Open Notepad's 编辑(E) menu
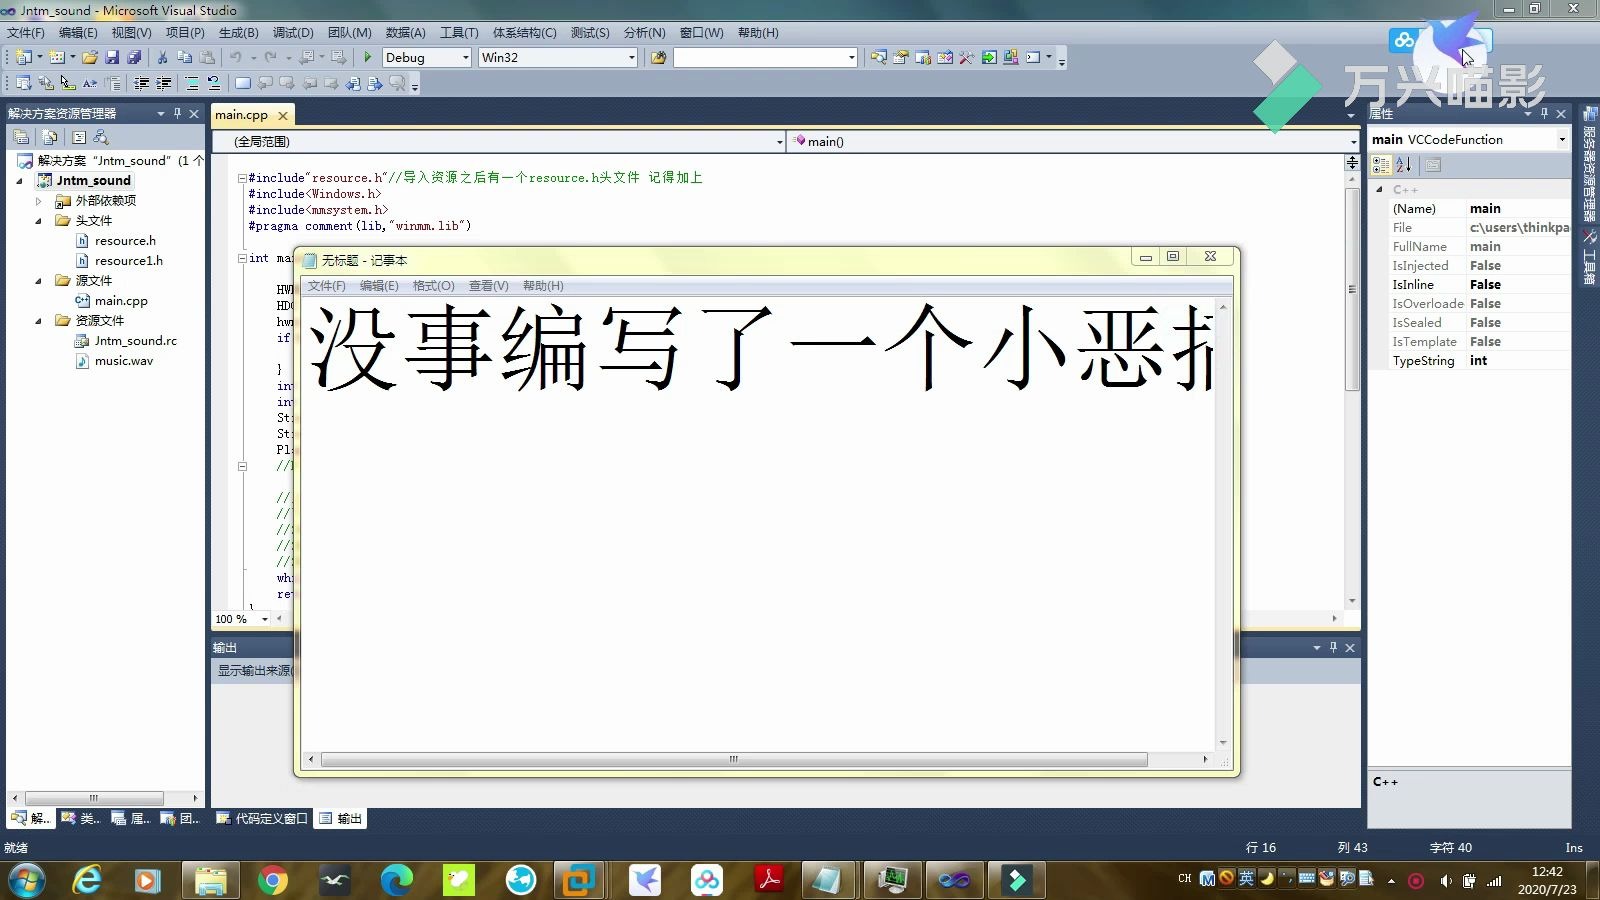The image size is (1600, 900). (379, 286)
